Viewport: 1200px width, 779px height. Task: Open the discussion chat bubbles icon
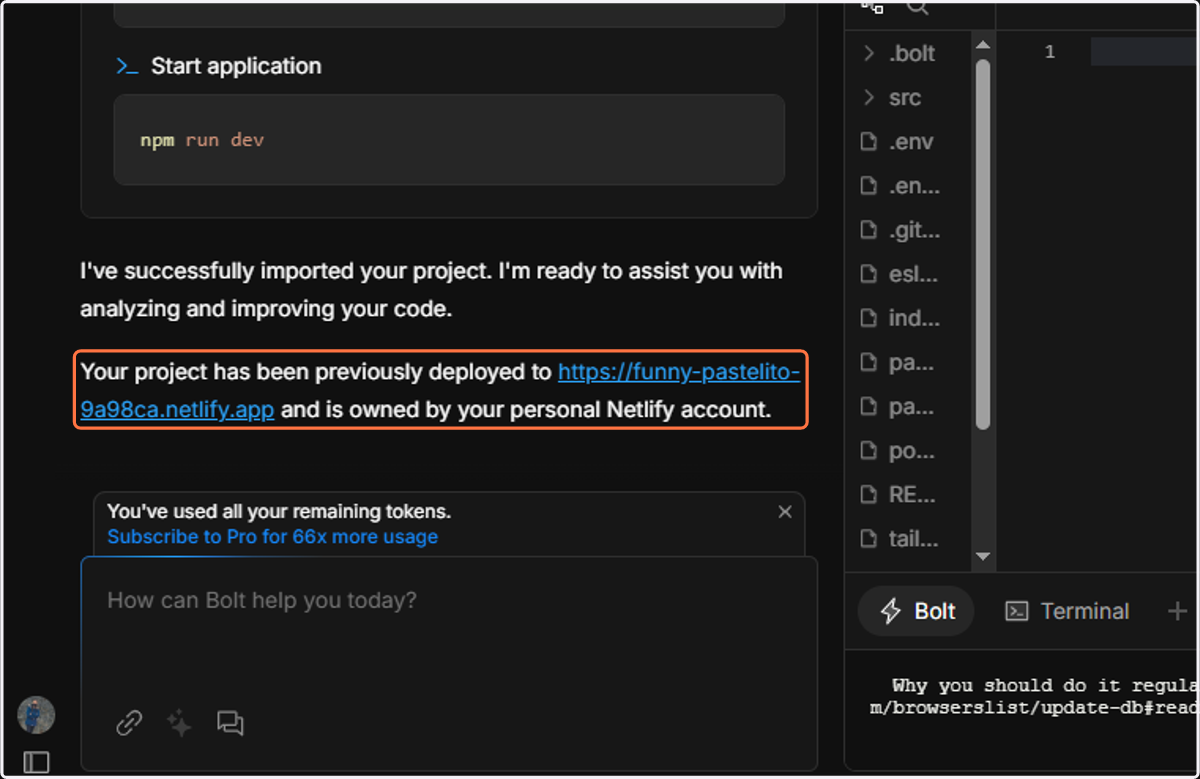pos(230,723)
